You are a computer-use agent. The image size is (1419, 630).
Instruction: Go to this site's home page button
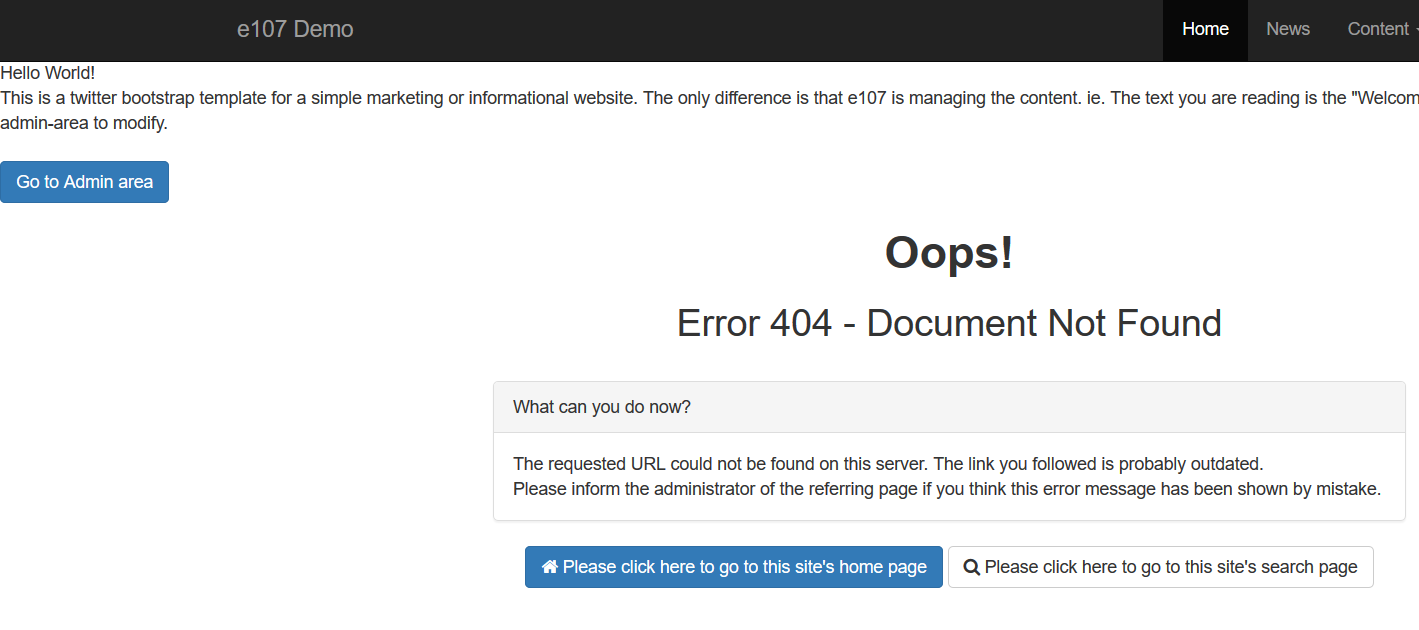coord(734,567)
